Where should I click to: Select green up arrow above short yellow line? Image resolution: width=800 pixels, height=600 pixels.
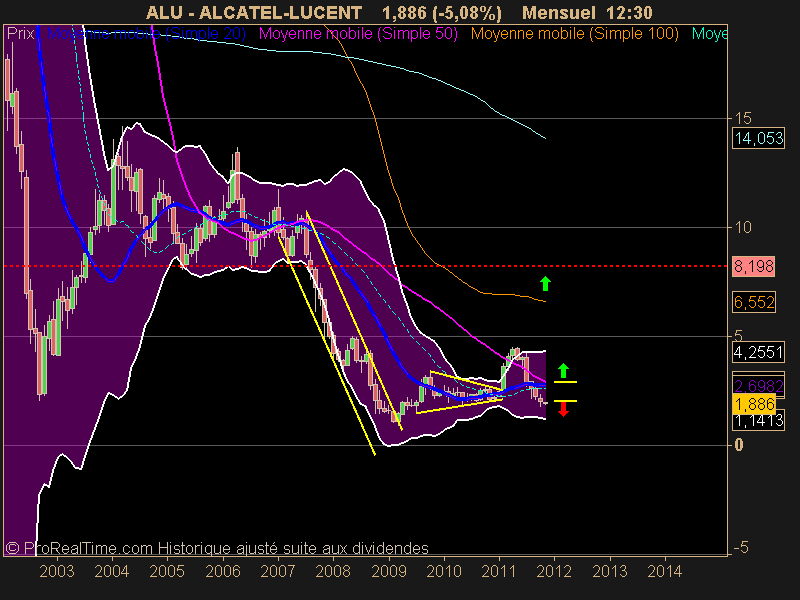[x=563, y=370]
